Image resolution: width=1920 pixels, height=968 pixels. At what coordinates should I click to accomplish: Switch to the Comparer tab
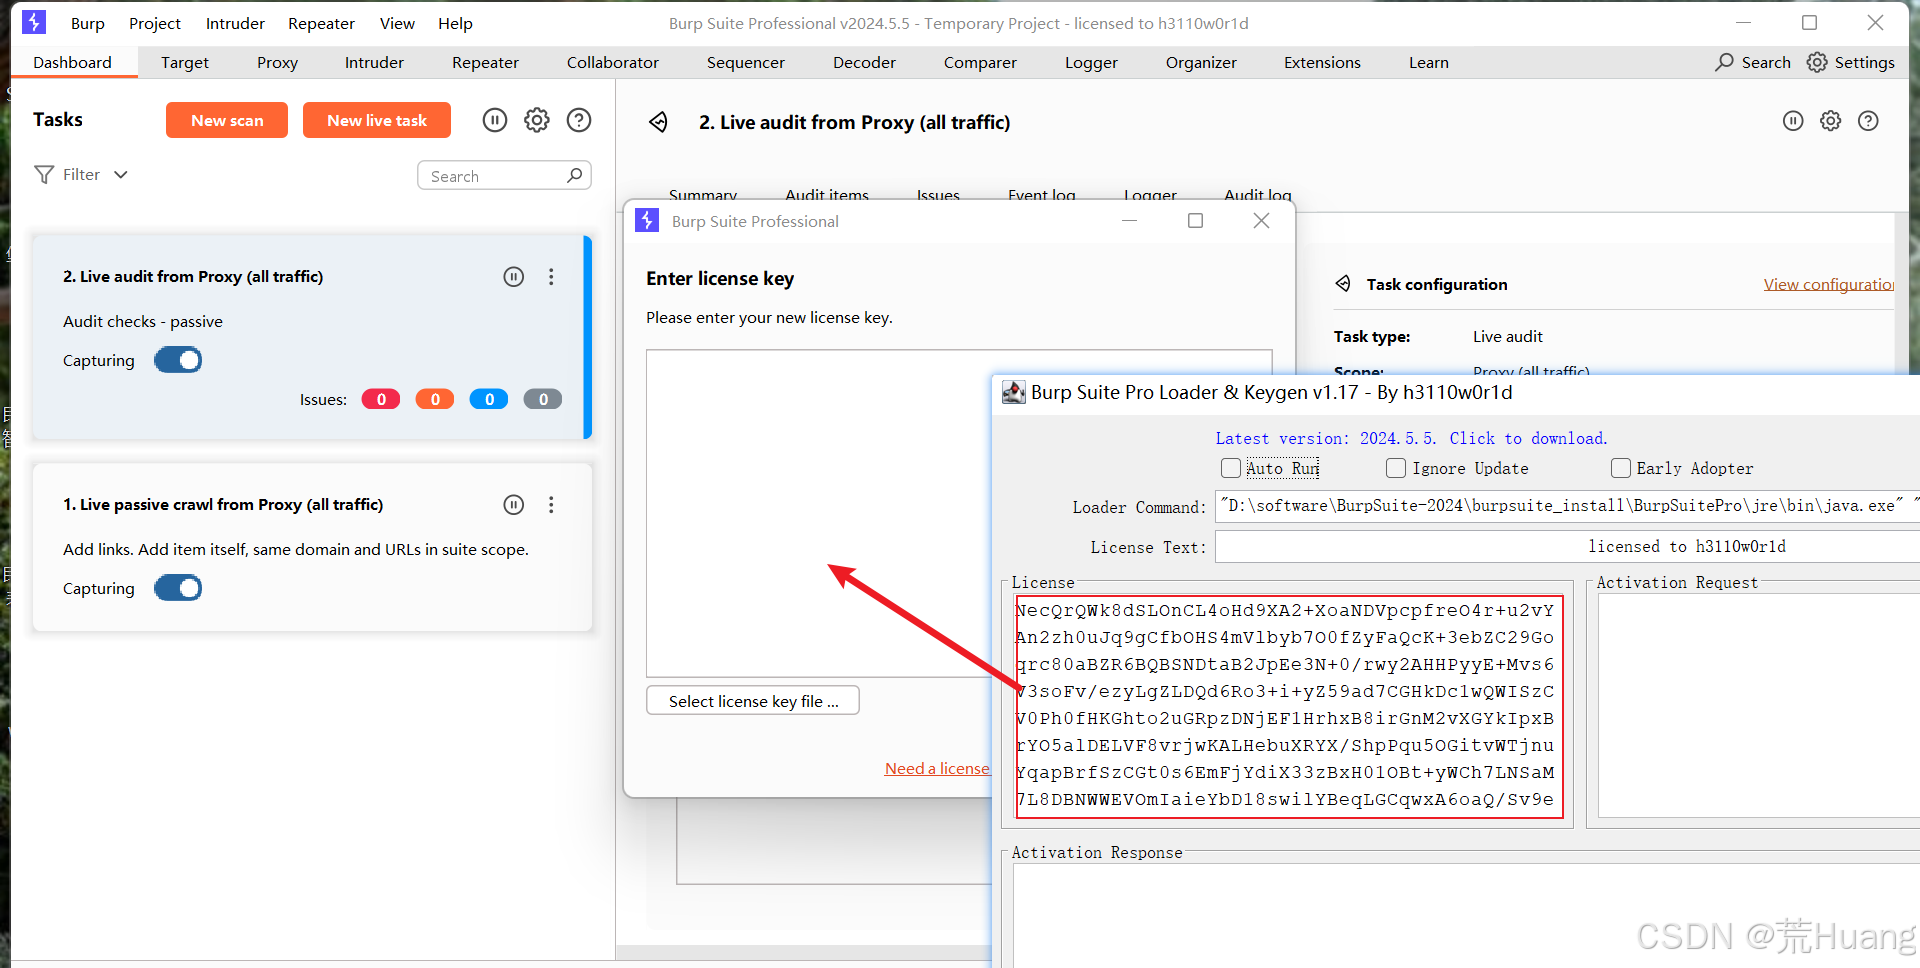[980, 62]
